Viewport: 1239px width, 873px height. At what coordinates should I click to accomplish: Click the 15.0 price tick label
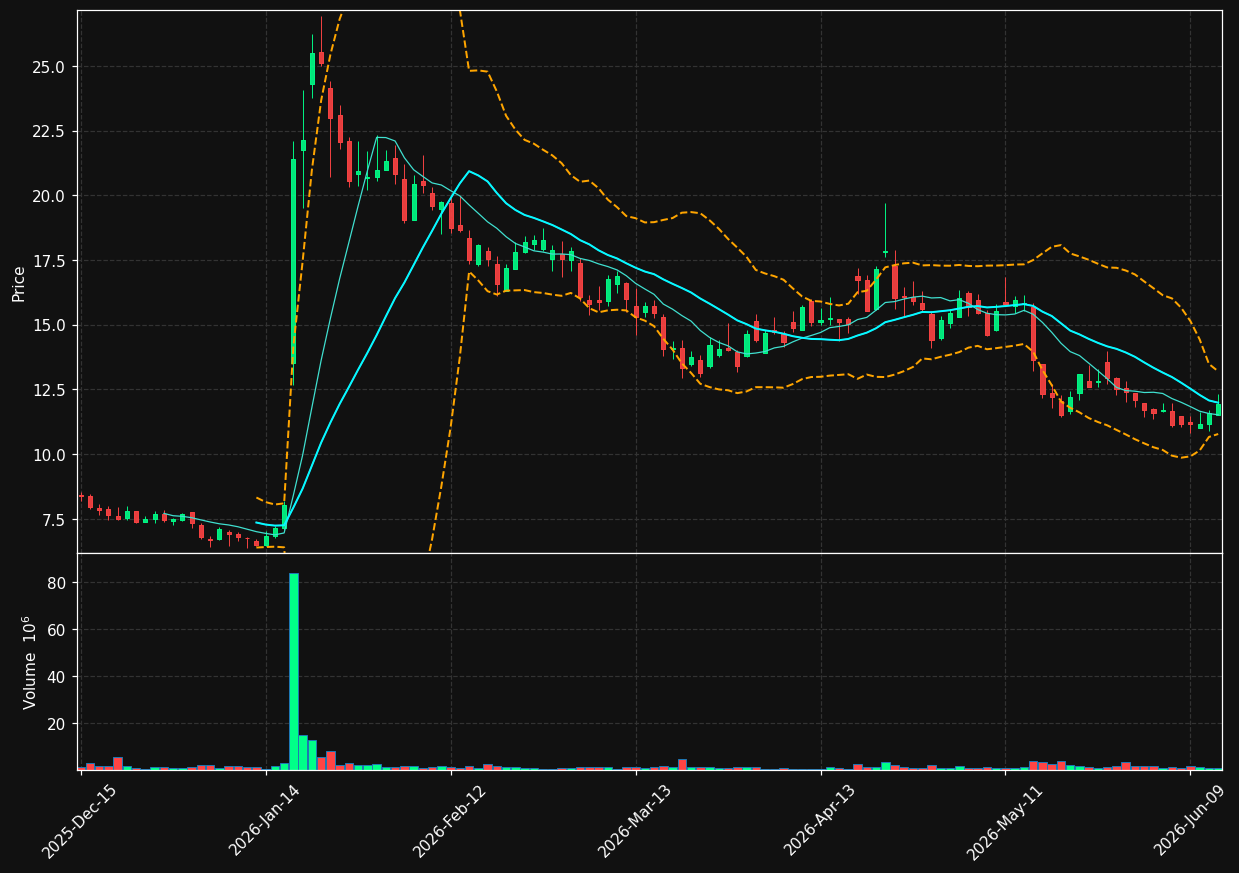pyautogui.click(x=51, y=326)
